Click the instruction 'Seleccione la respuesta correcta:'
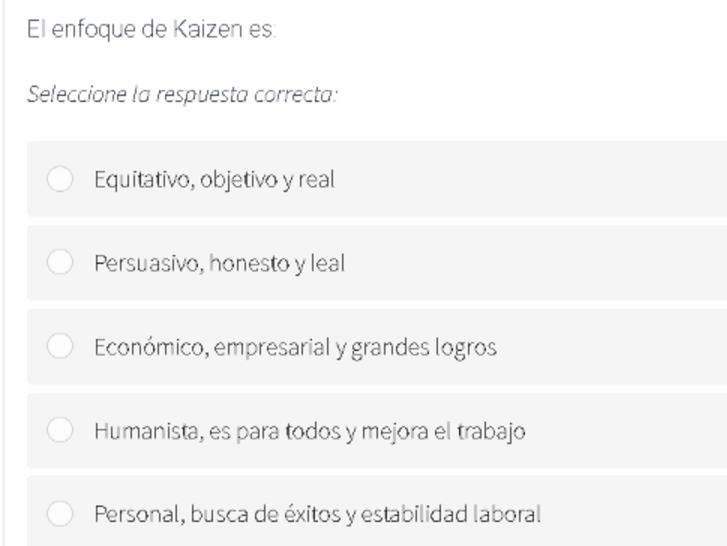The image size is (727, 546). [182, 95]
